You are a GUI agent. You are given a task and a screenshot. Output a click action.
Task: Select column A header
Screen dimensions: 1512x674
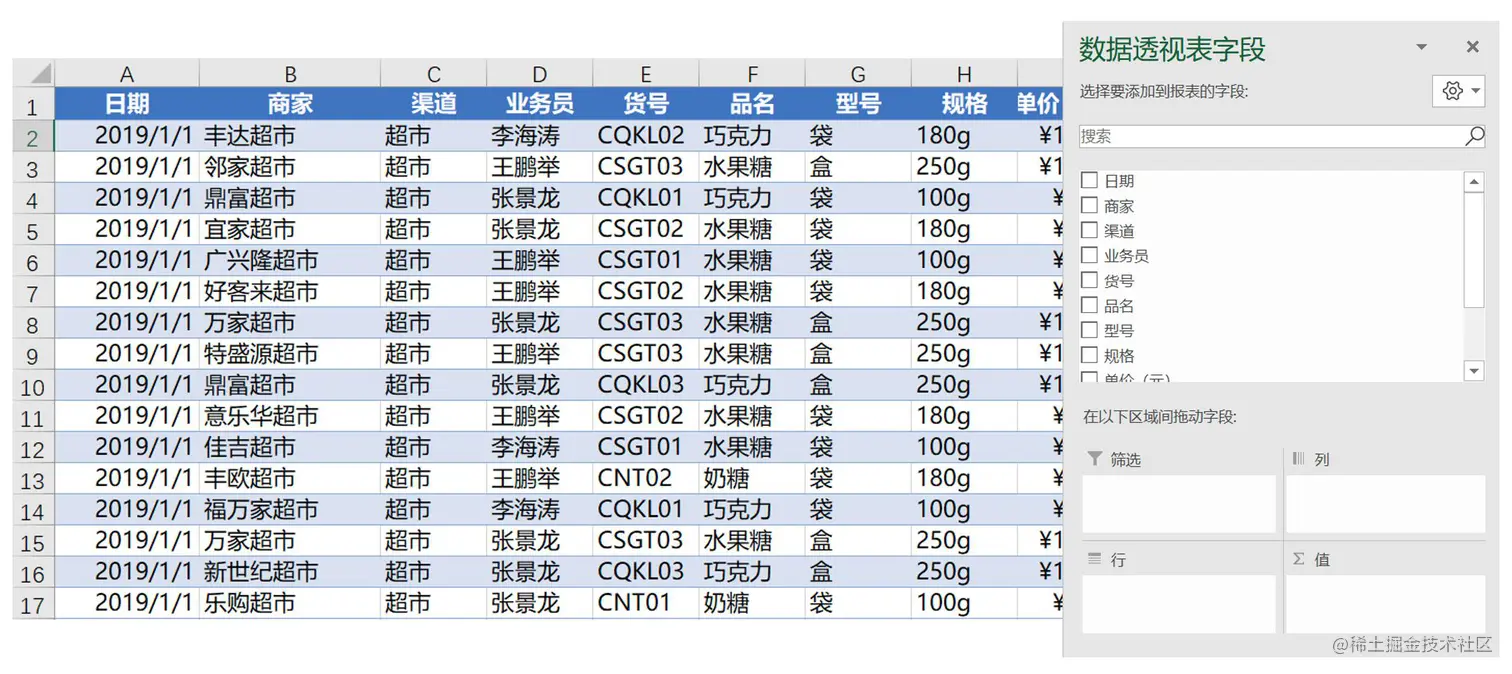(x=127, y=74)
